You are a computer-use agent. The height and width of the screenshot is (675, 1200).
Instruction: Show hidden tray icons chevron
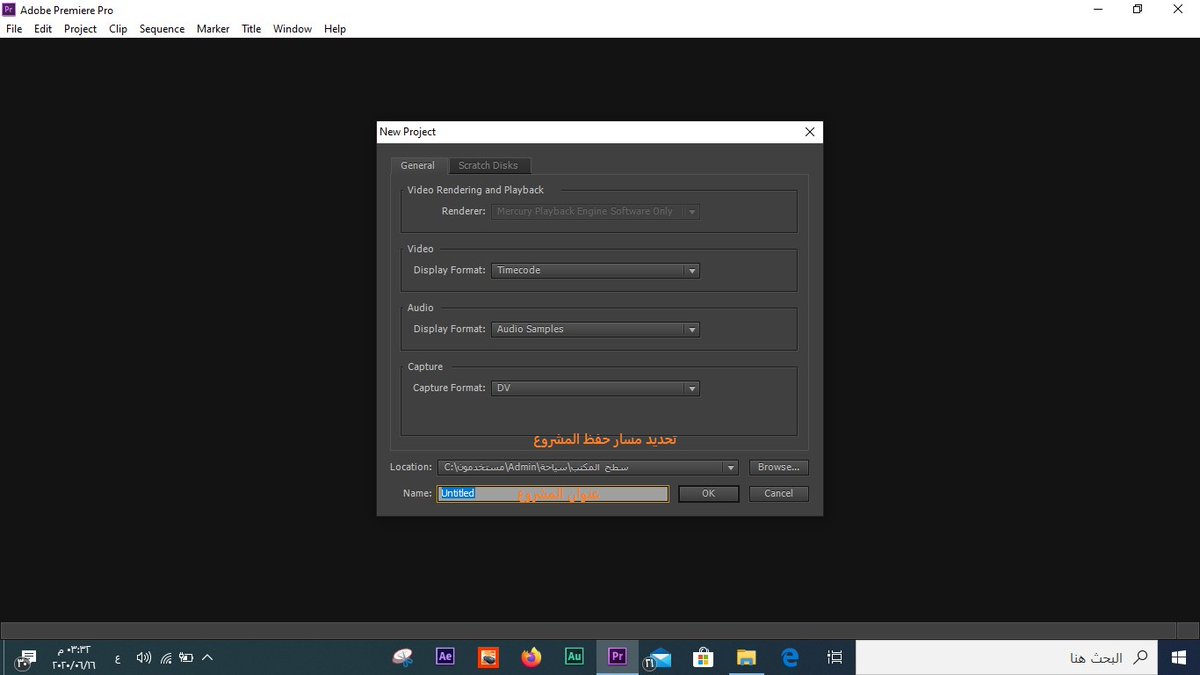pyautogui.click(x=208, y=658)
